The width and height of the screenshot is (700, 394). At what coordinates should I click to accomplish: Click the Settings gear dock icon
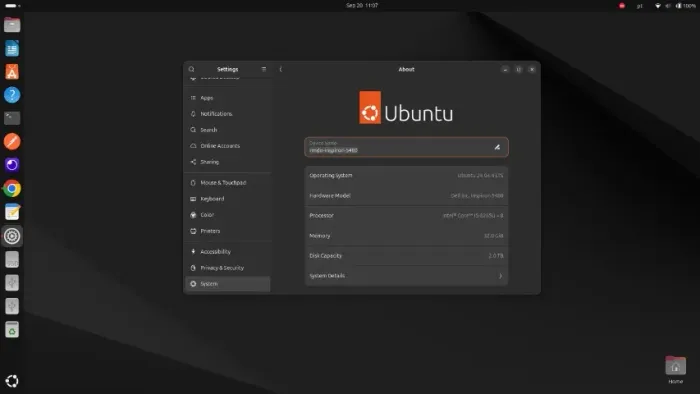pos(12,236)
